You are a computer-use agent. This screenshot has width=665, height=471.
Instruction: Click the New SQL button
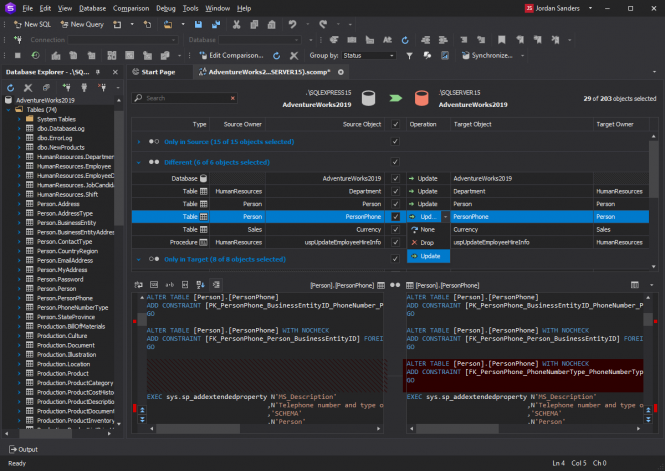[32, 25]
